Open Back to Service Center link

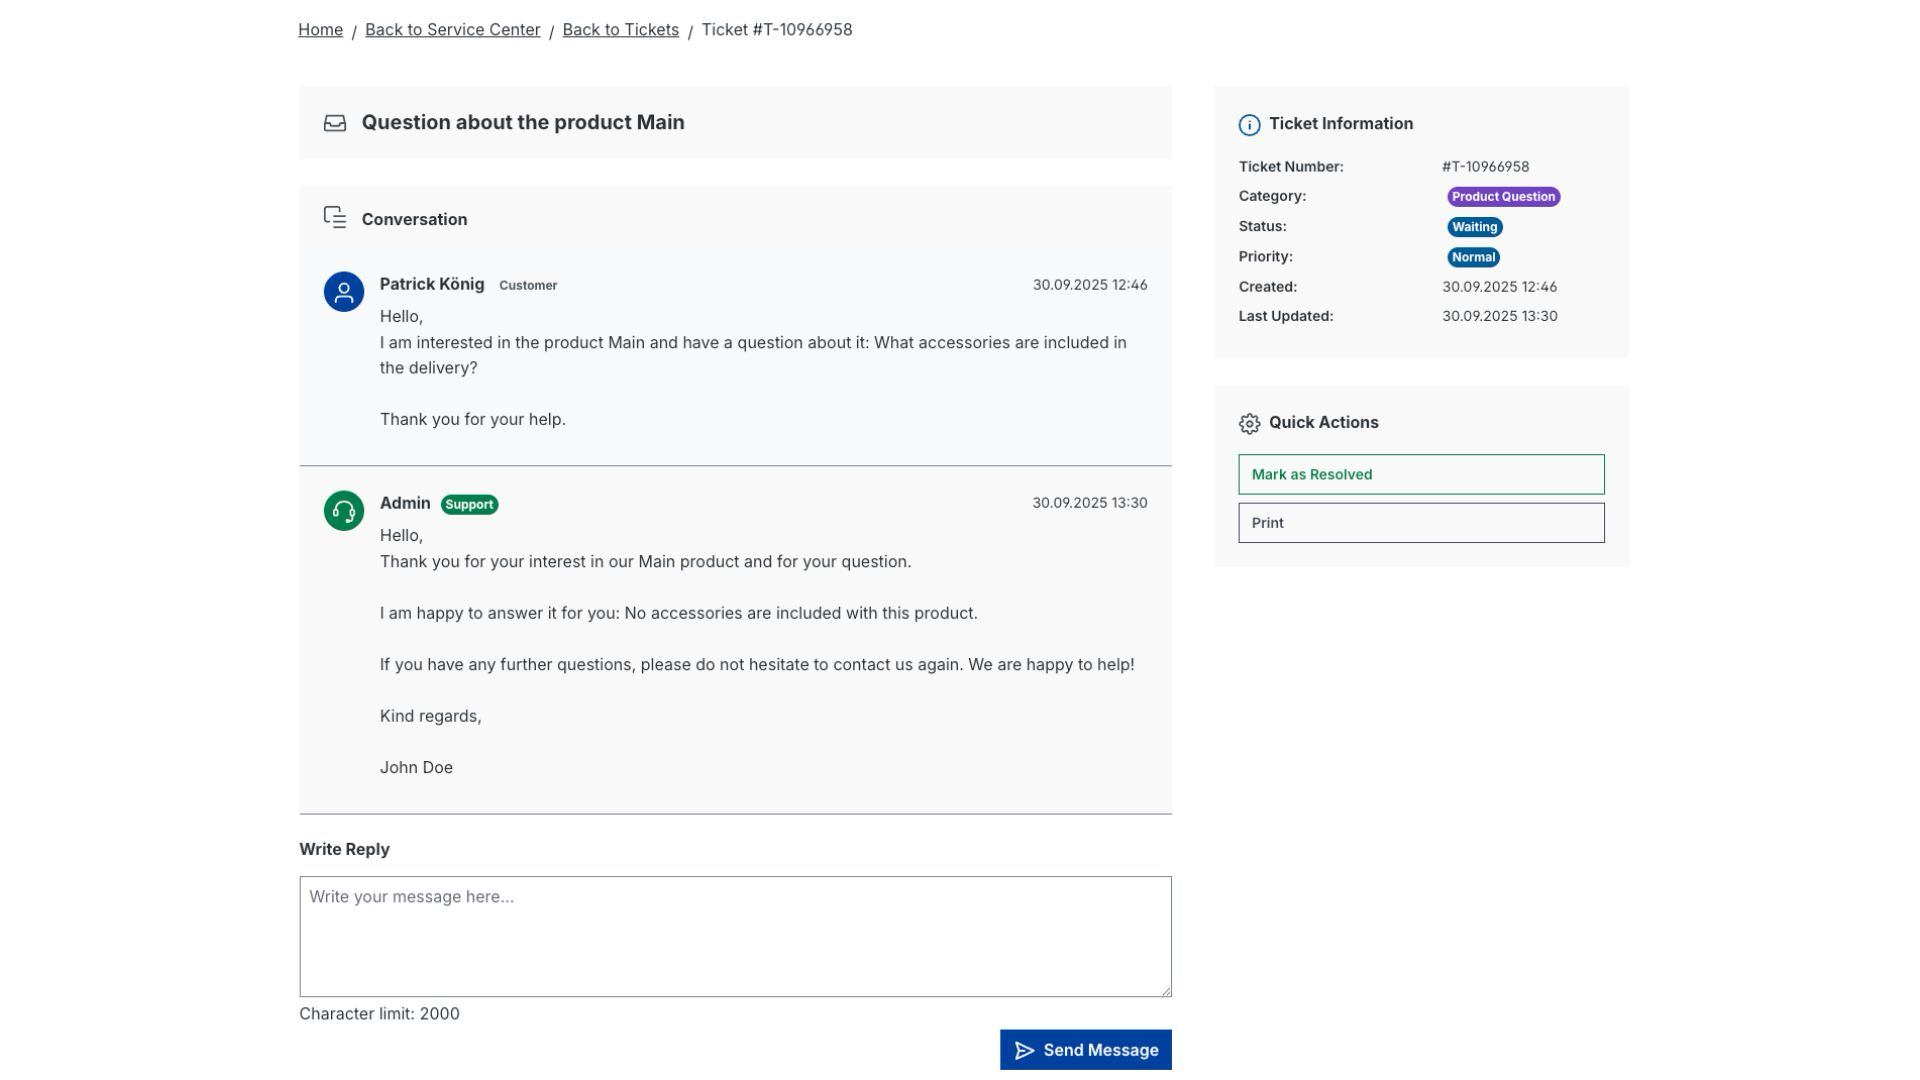[452, 30]
